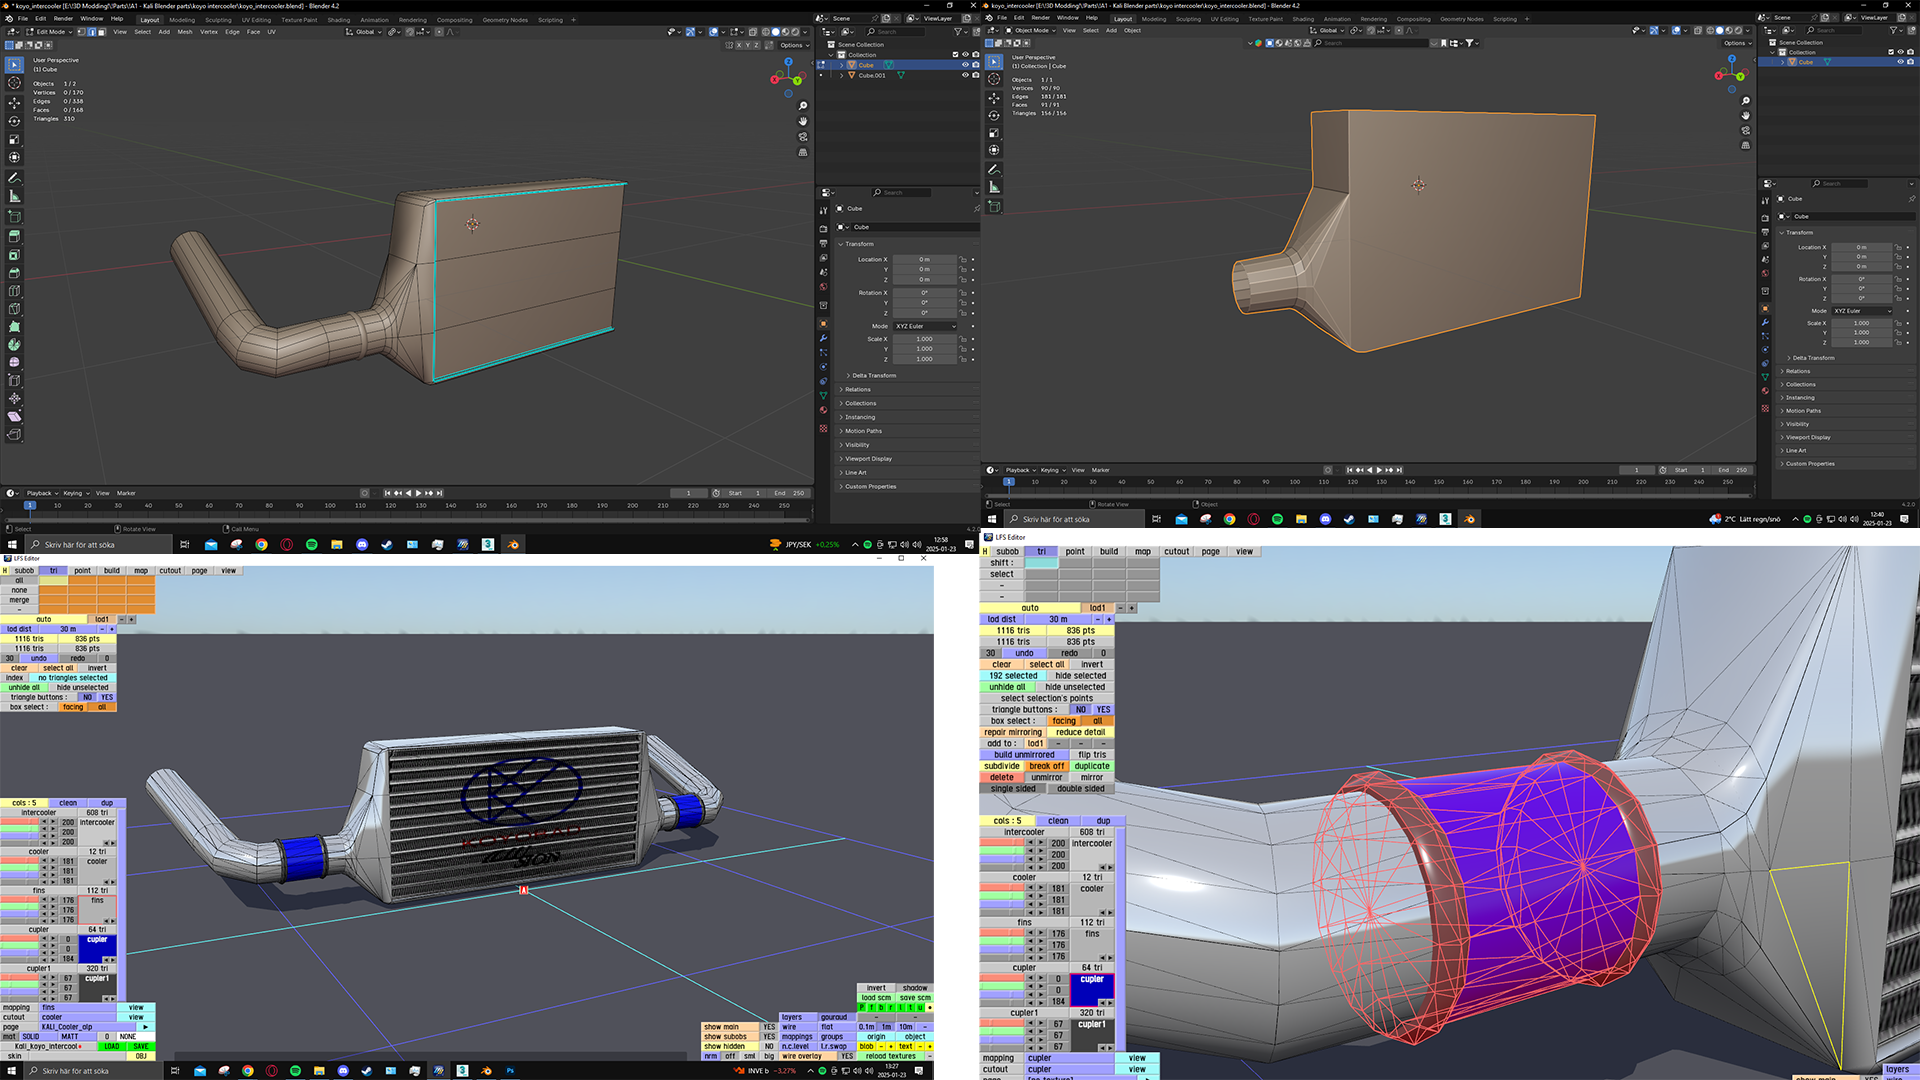Open the Mesh menu in Edit Mode header
The width and height of the screenshot is (1920, 1080).
pos(185,32)
